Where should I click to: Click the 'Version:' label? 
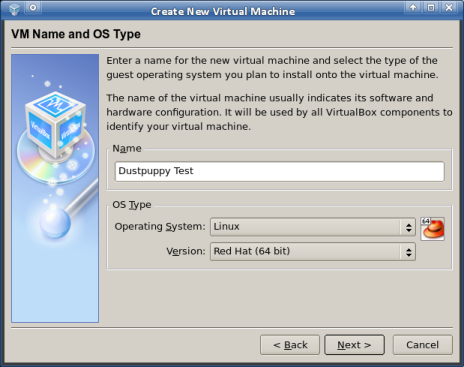pyautogui.click(x=186, y=251)
